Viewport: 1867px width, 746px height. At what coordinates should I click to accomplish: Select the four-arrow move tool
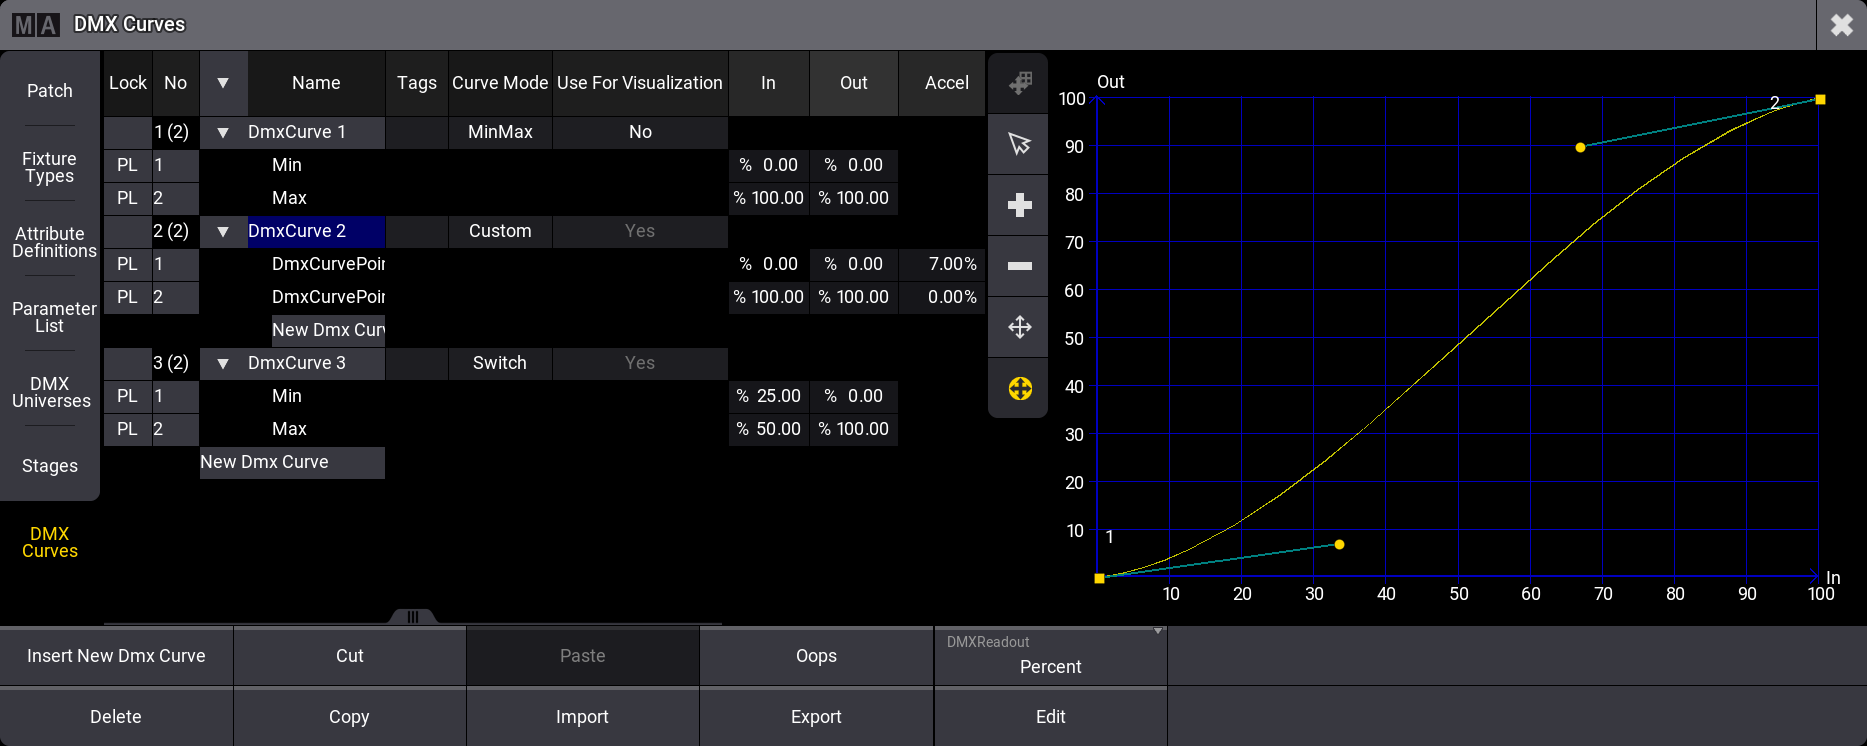pos(1019,327)
